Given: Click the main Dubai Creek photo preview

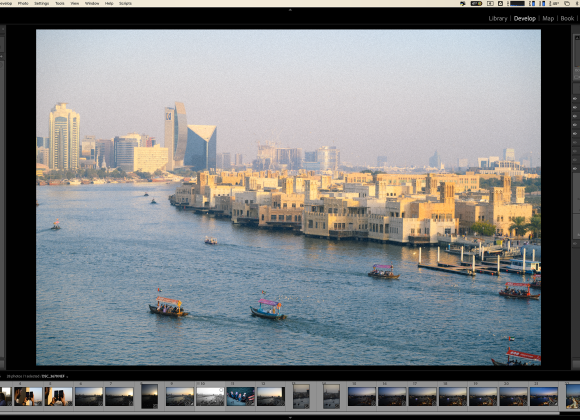Looking at the screenshot, I should coord(289,198).
